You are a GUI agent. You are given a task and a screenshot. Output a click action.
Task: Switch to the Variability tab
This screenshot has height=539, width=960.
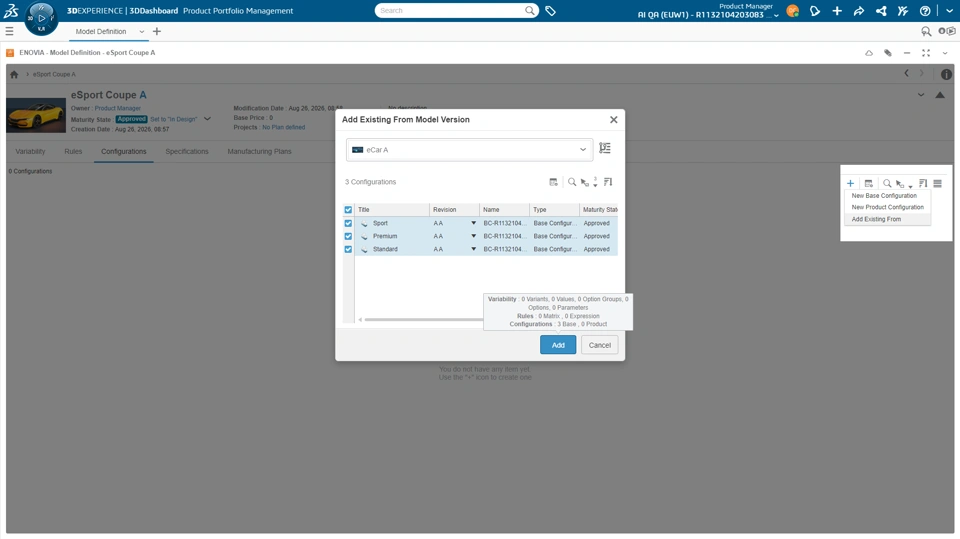coord(30,151)
